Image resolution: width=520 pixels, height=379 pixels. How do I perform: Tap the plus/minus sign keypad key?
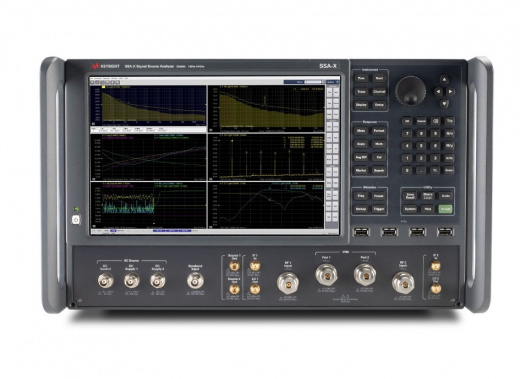click(x=435, y=170)
